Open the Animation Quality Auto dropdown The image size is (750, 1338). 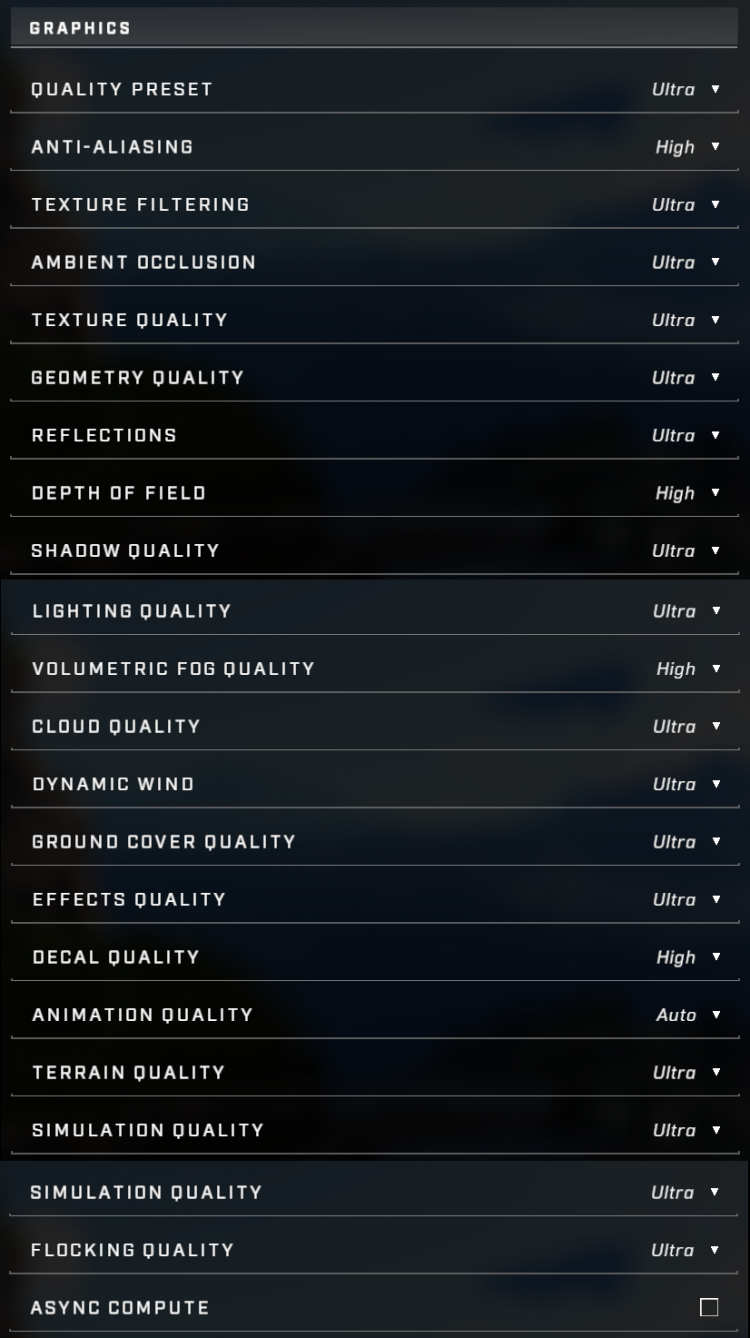715,1015
